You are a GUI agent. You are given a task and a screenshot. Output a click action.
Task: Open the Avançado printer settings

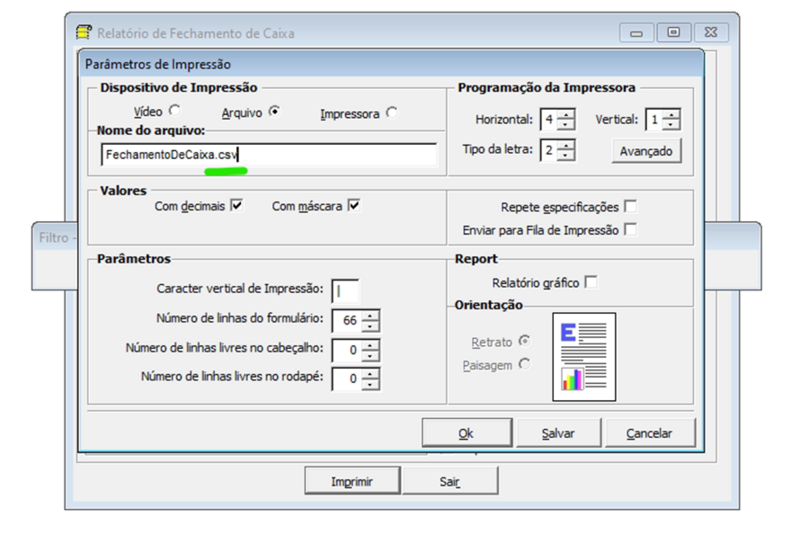coord(646,151)
